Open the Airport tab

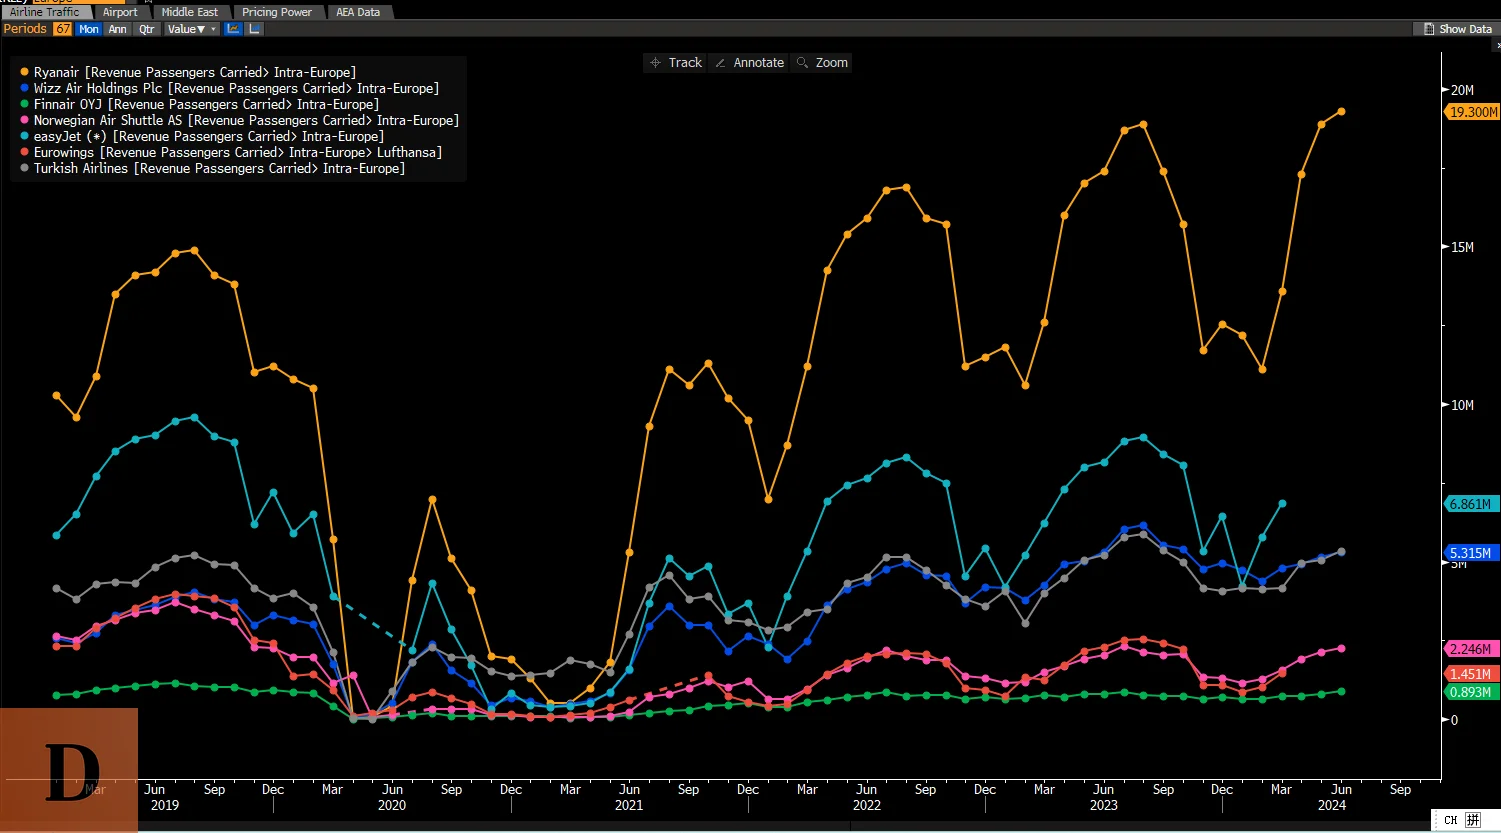(x=120, y=12)
